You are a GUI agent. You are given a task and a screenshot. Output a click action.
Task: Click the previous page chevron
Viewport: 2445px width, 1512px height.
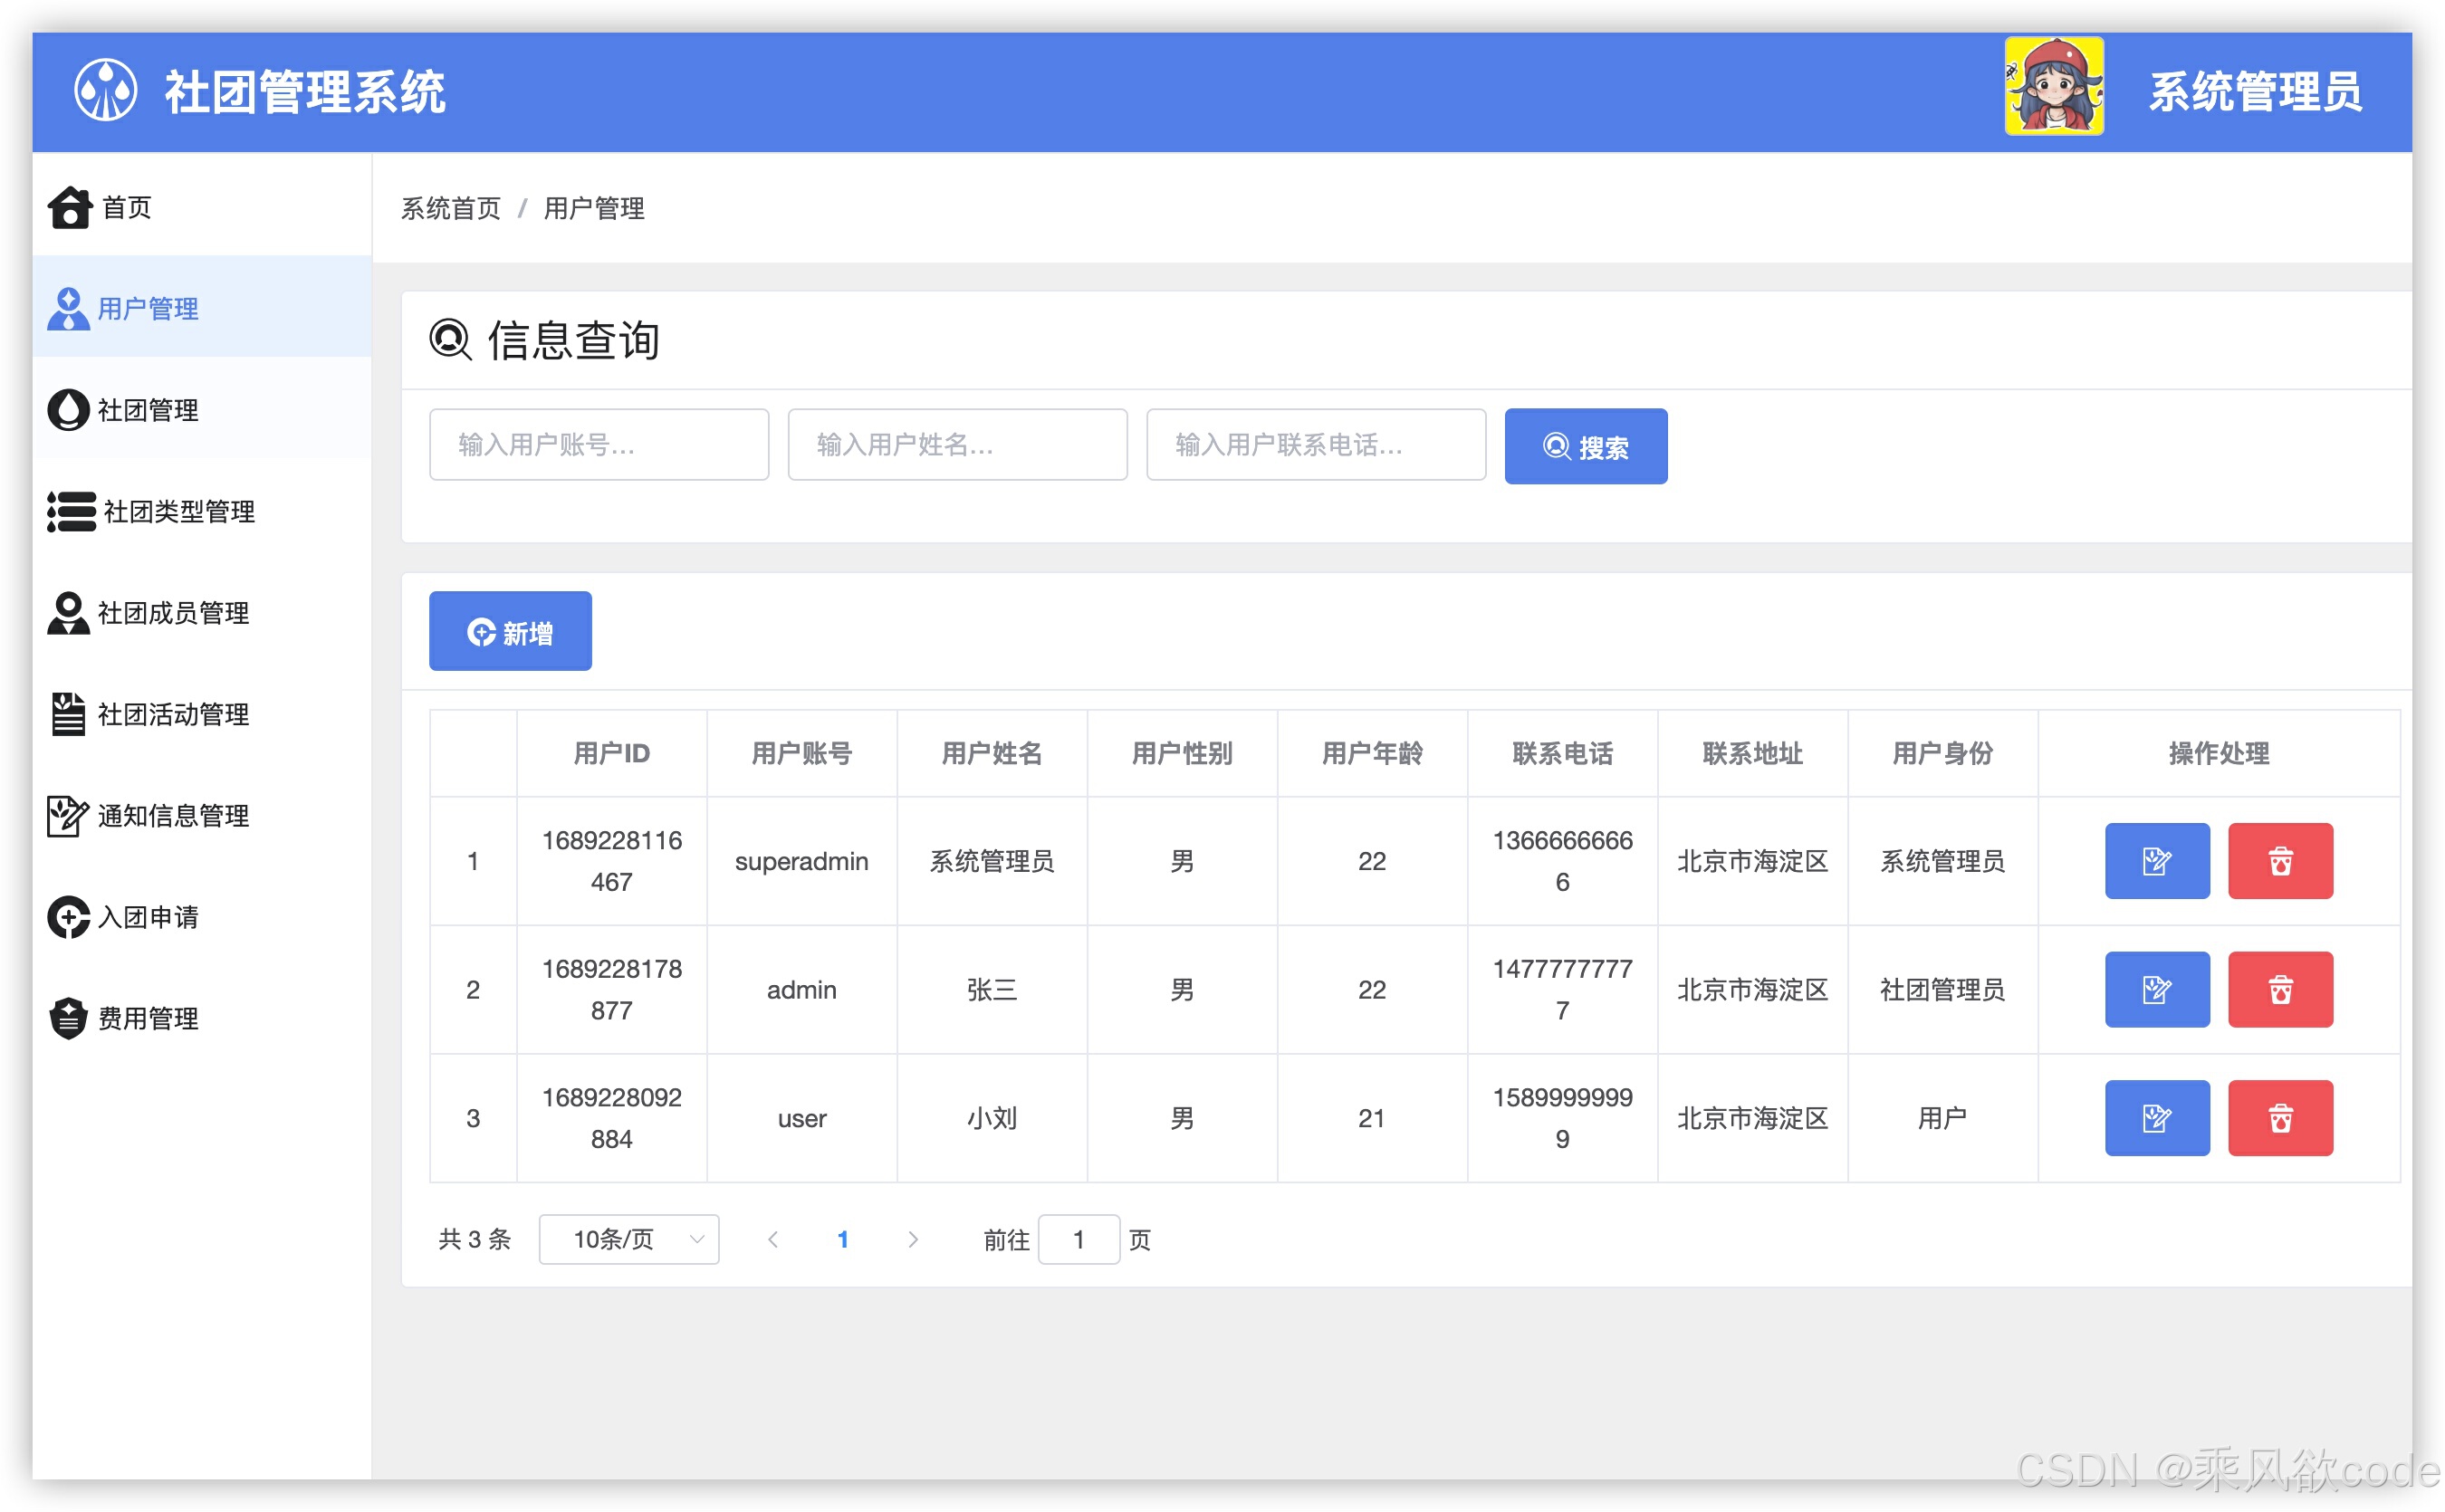coord(774,1239)
